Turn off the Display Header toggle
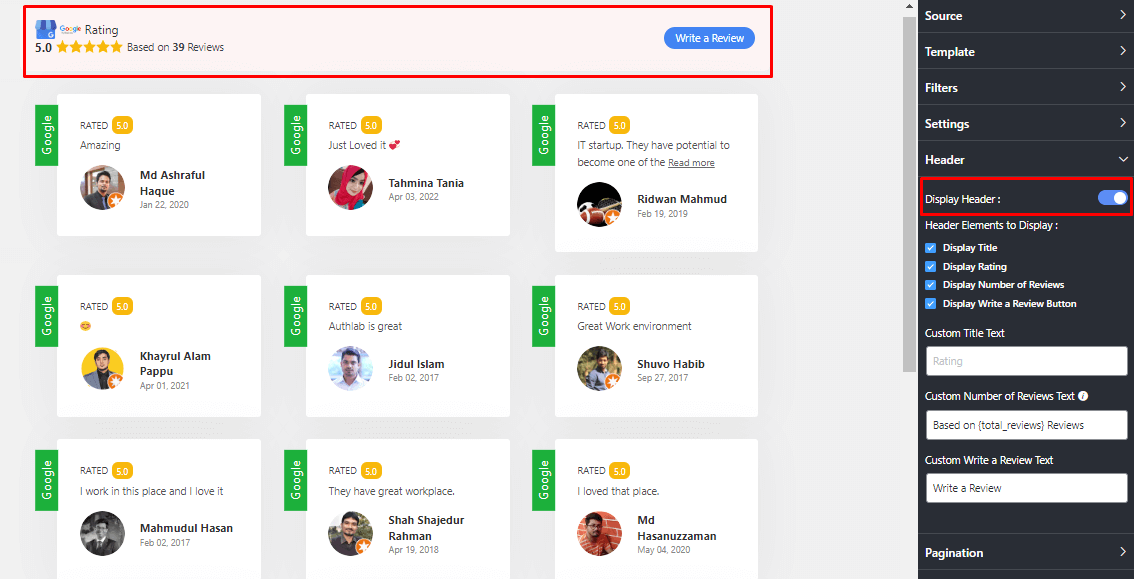The image size is (1134, 579). click(x=1112, y=198)
